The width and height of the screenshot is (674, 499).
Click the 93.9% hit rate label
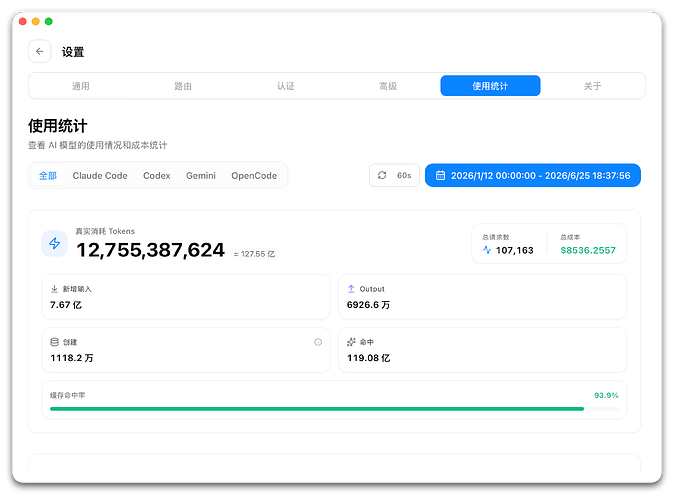pos(606,395)
